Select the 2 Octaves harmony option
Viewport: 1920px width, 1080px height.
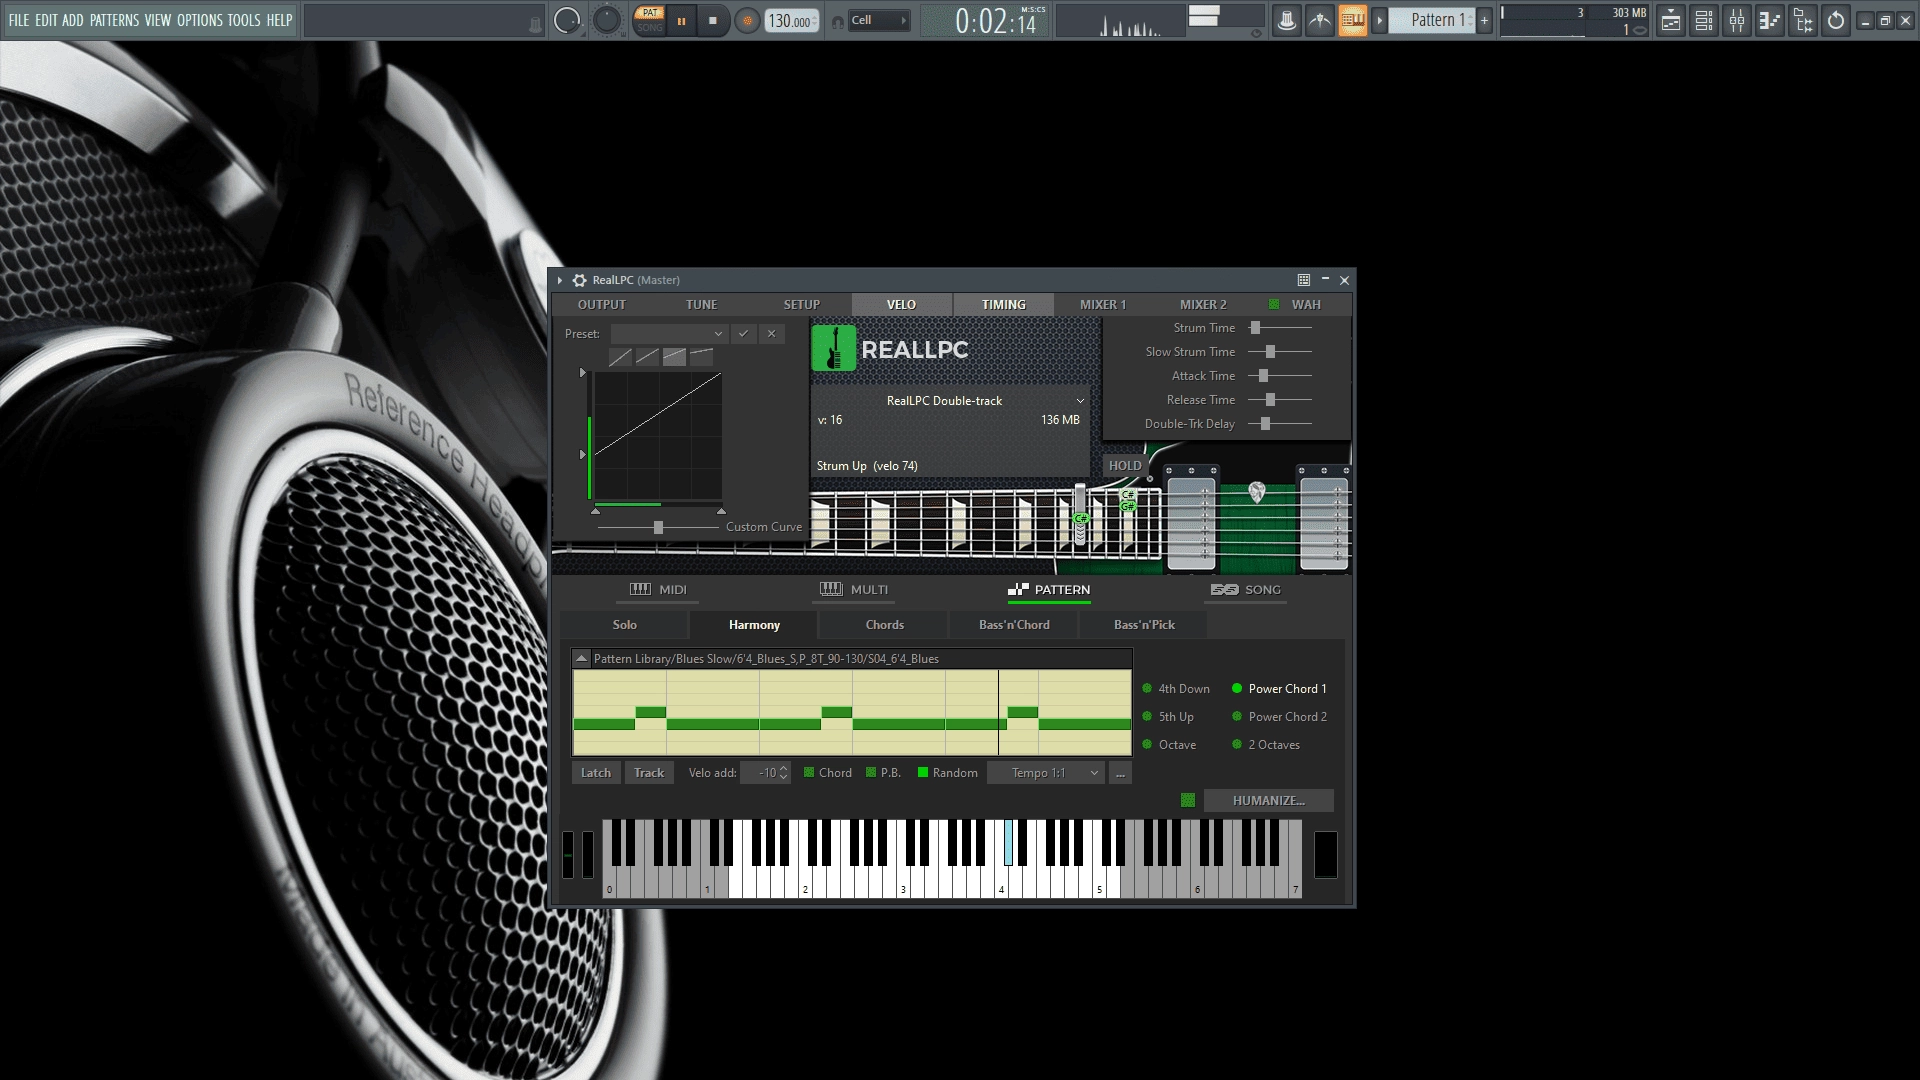(x=1266, y=745)
